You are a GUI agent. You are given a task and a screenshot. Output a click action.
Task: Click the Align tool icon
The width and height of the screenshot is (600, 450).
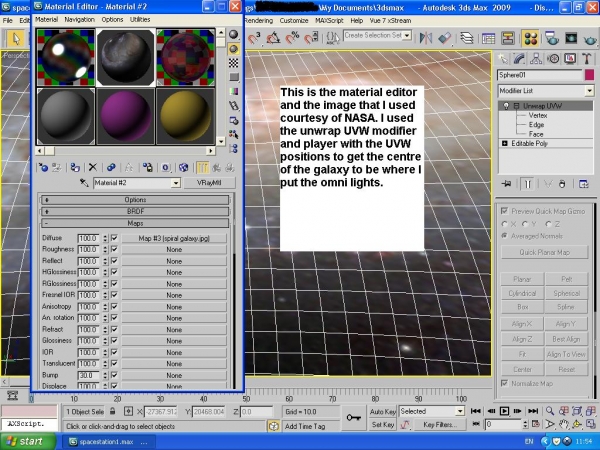coord(445,38)
